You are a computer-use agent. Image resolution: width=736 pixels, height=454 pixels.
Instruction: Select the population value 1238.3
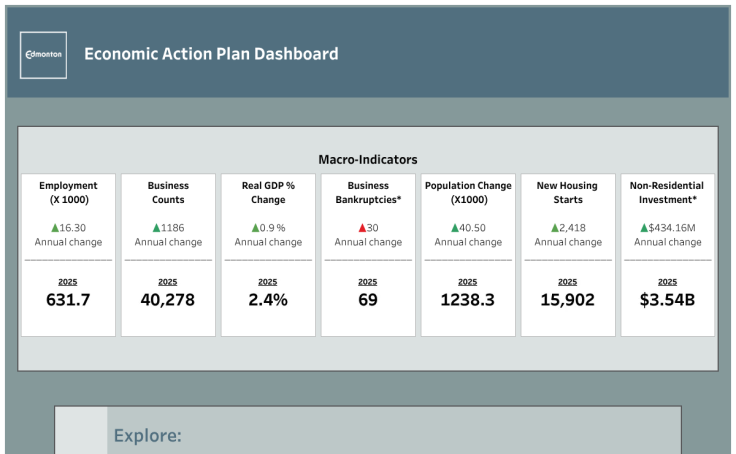[468, 300]
